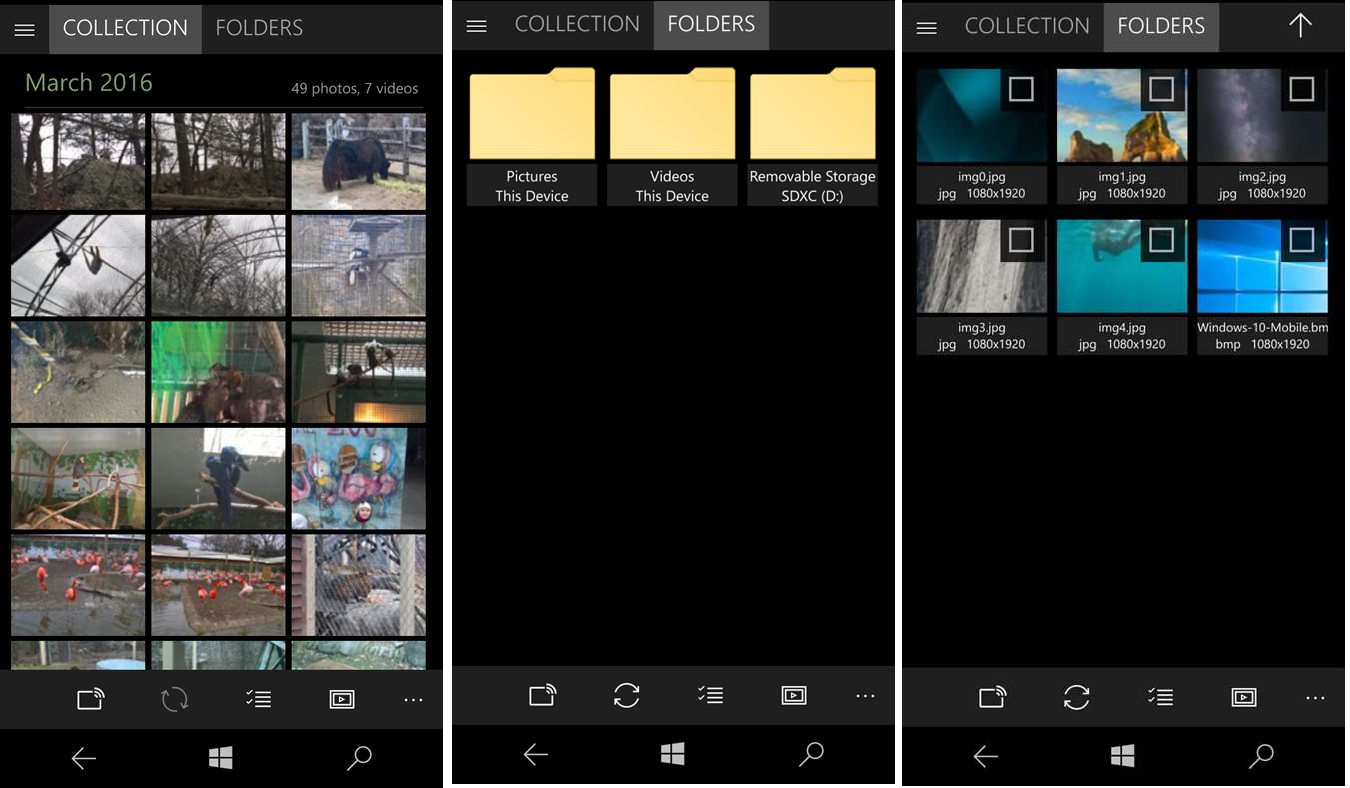This screenshot has height=788, width=1350.
Task: Tap Windows Start button on left phone
Action: (x=221, y=758)
